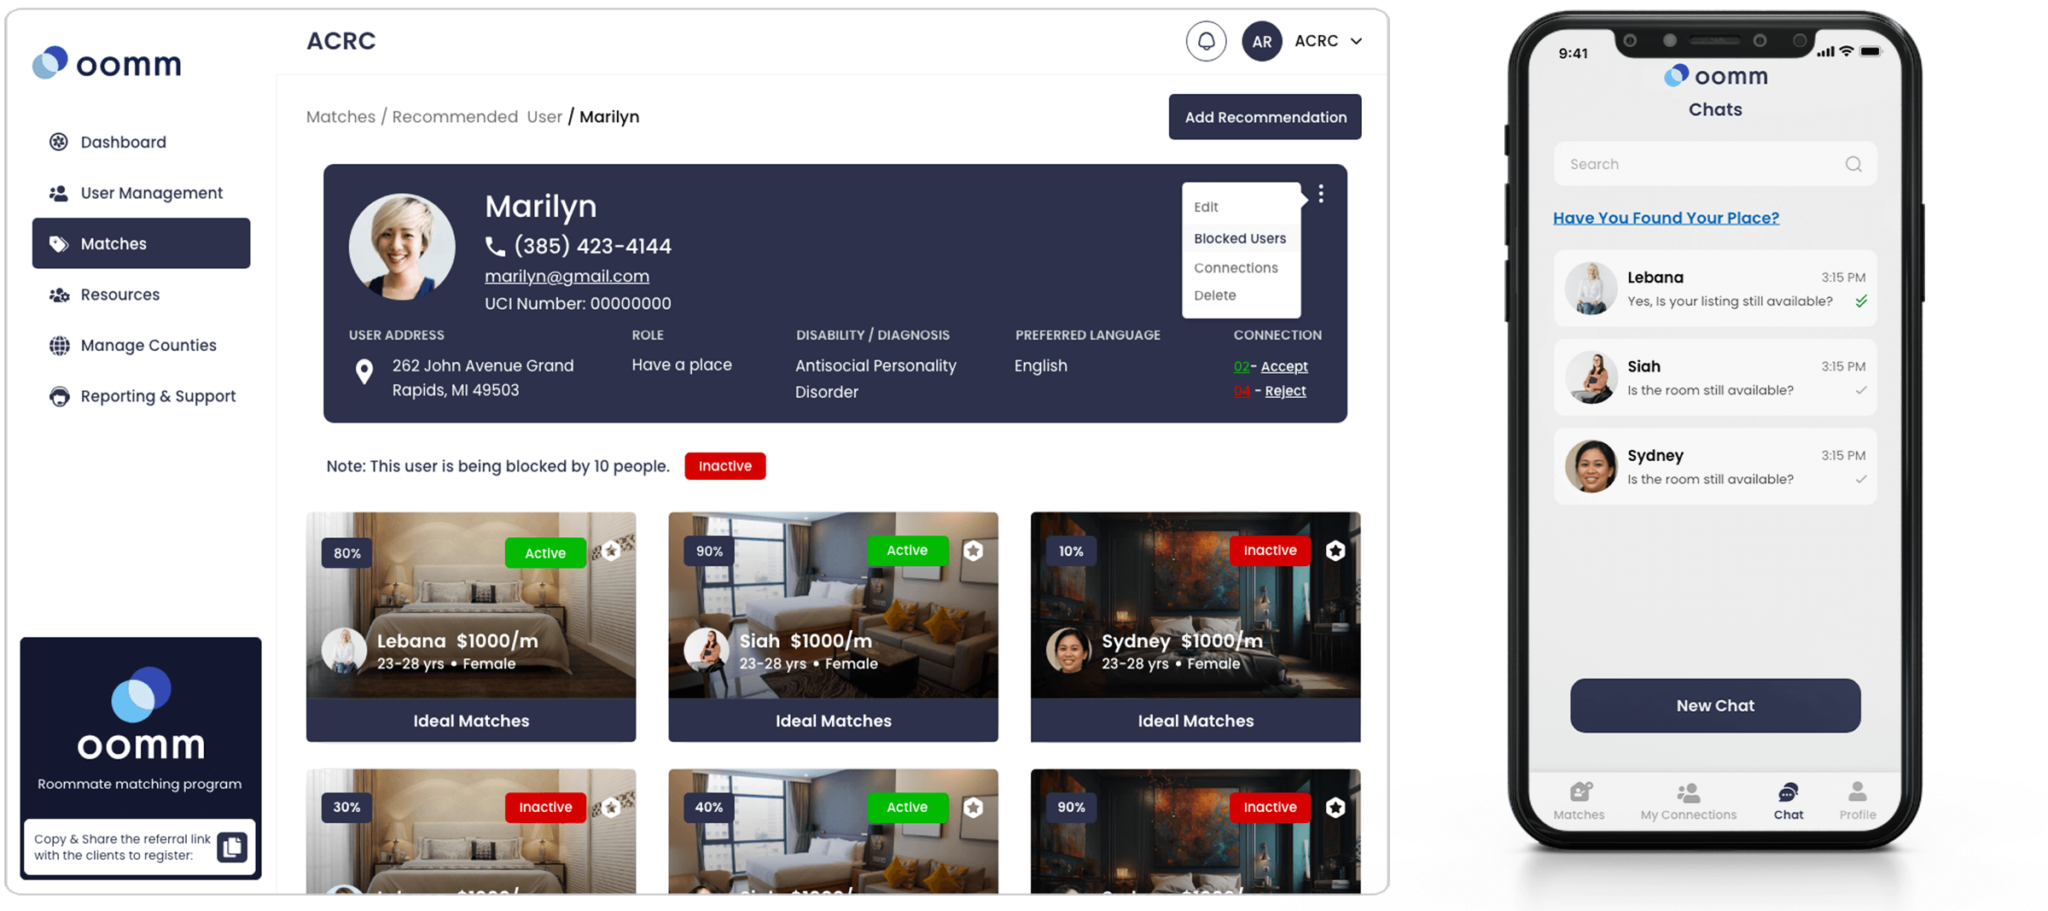The width and height of the screenshot is (2048, 911).
Task: Choose Connections in the context menu
Action: (x=1235, y=268)
